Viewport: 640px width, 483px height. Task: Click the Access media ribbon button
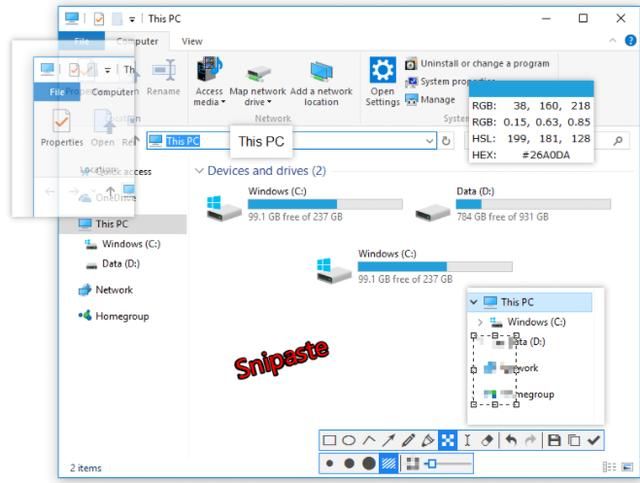point(209,81)
